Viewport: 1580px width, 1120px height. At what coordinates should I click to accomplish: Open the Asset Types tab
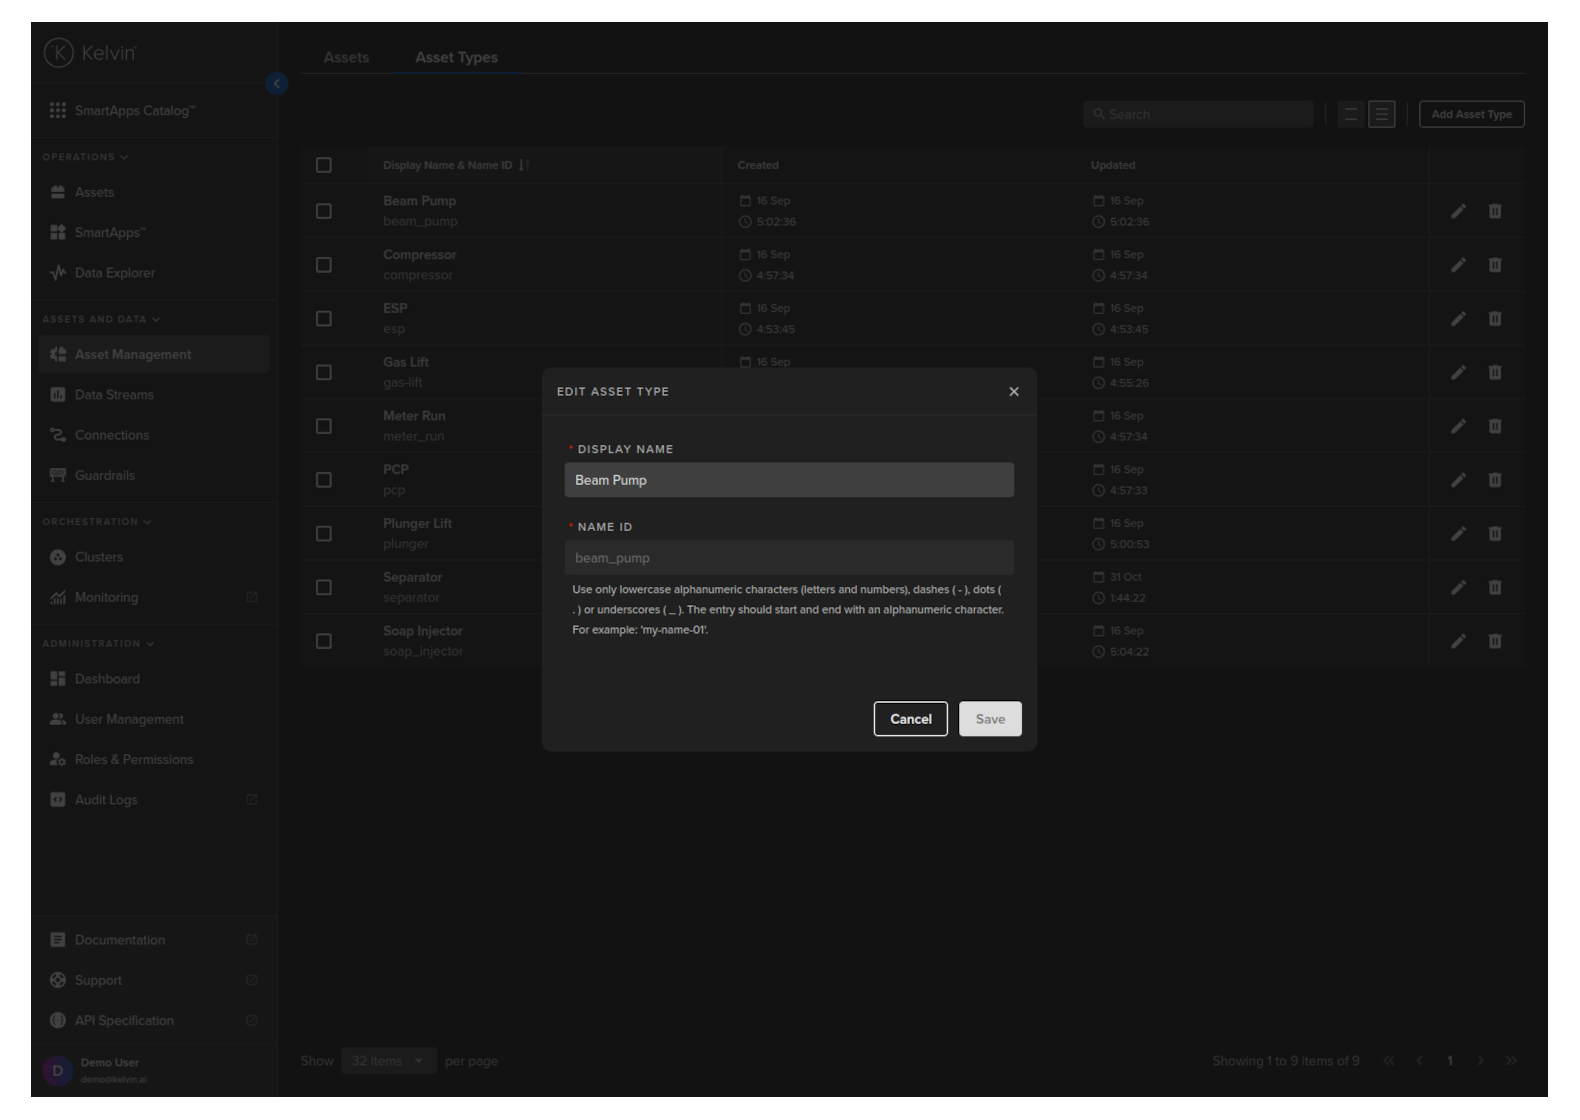456,58
